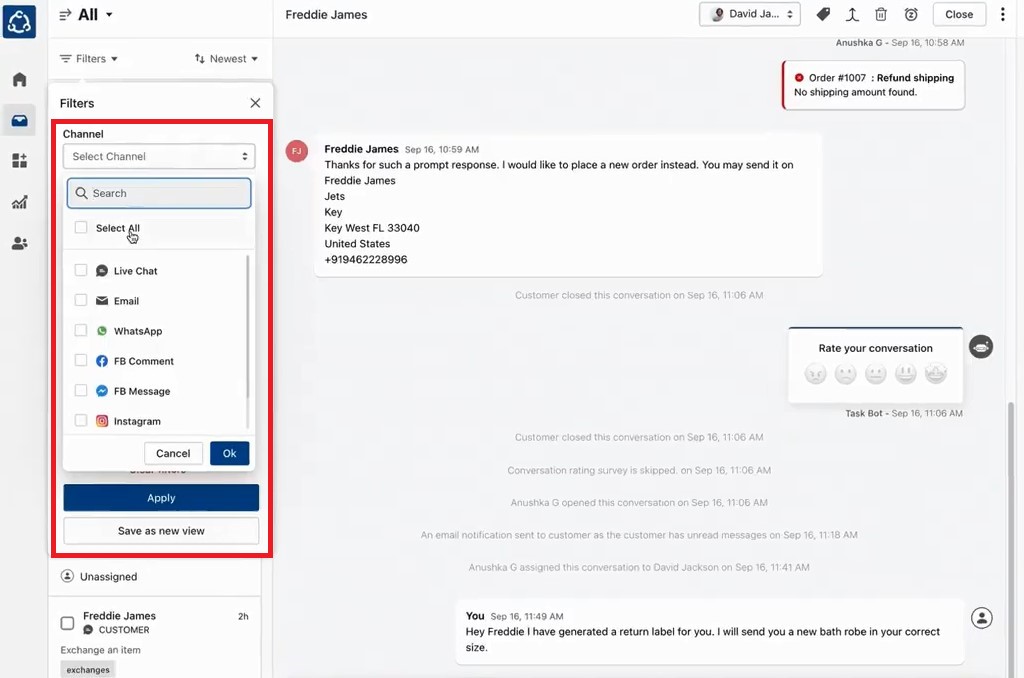Viewport: 1024px width, 678px height.
Task: Check the Select All checkbox
Action: click(81, 228)
